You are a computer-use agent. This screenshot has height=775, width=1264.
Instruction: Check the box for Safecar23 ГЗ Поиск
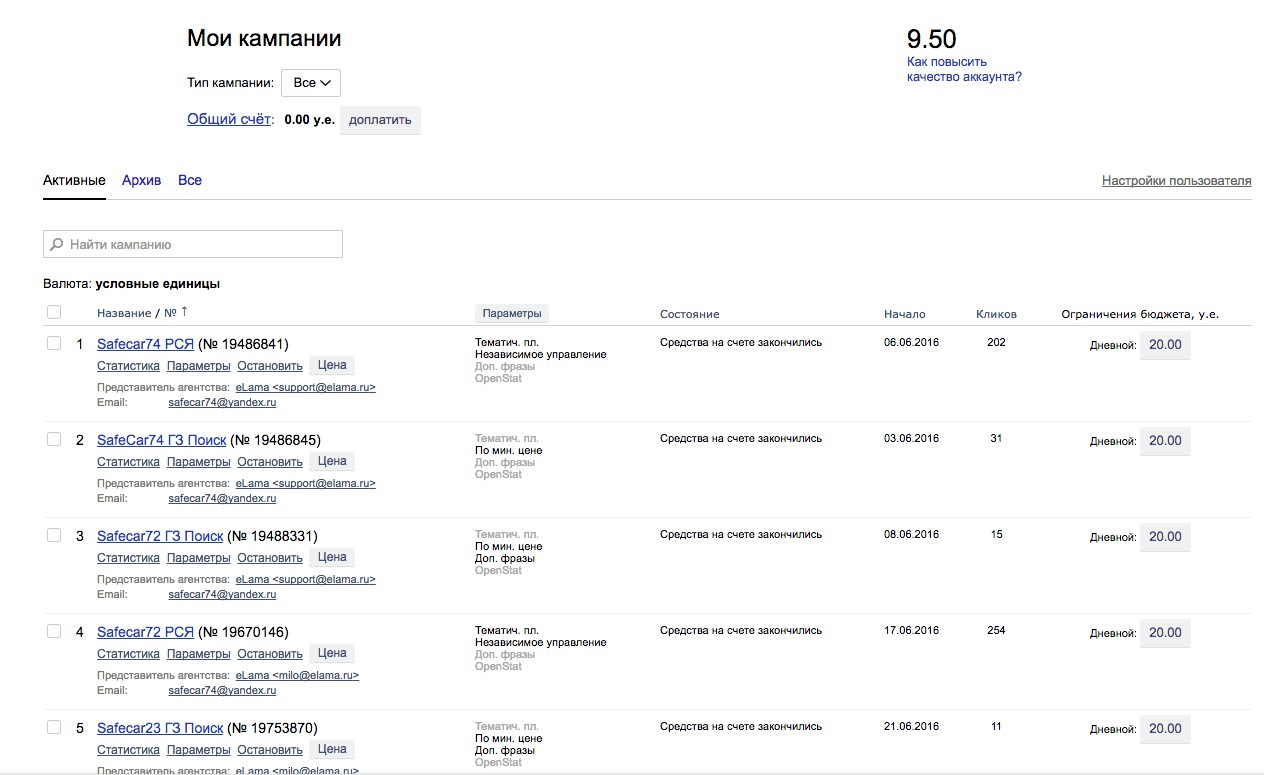(x=54, y=727)
